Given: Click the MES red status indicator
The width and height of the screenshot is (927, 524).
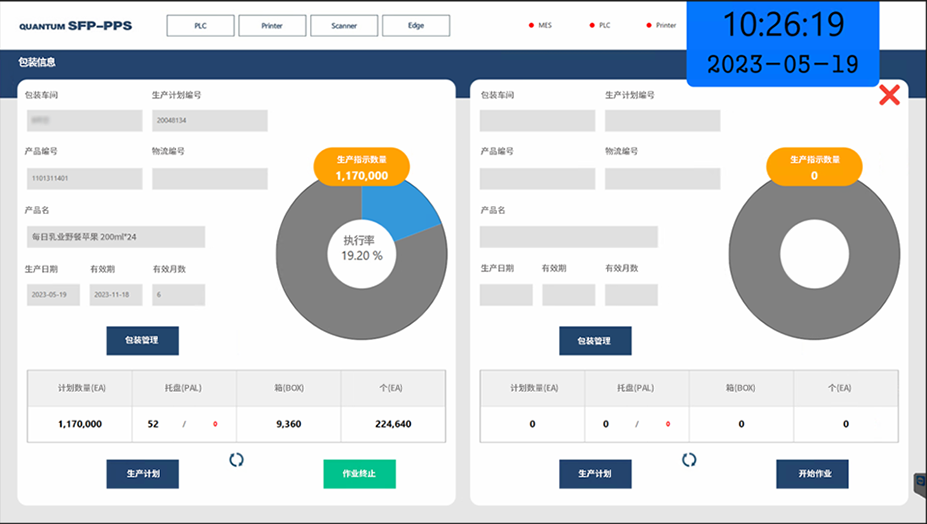Looking at the screenshot, I should click(x=532, y=25).
